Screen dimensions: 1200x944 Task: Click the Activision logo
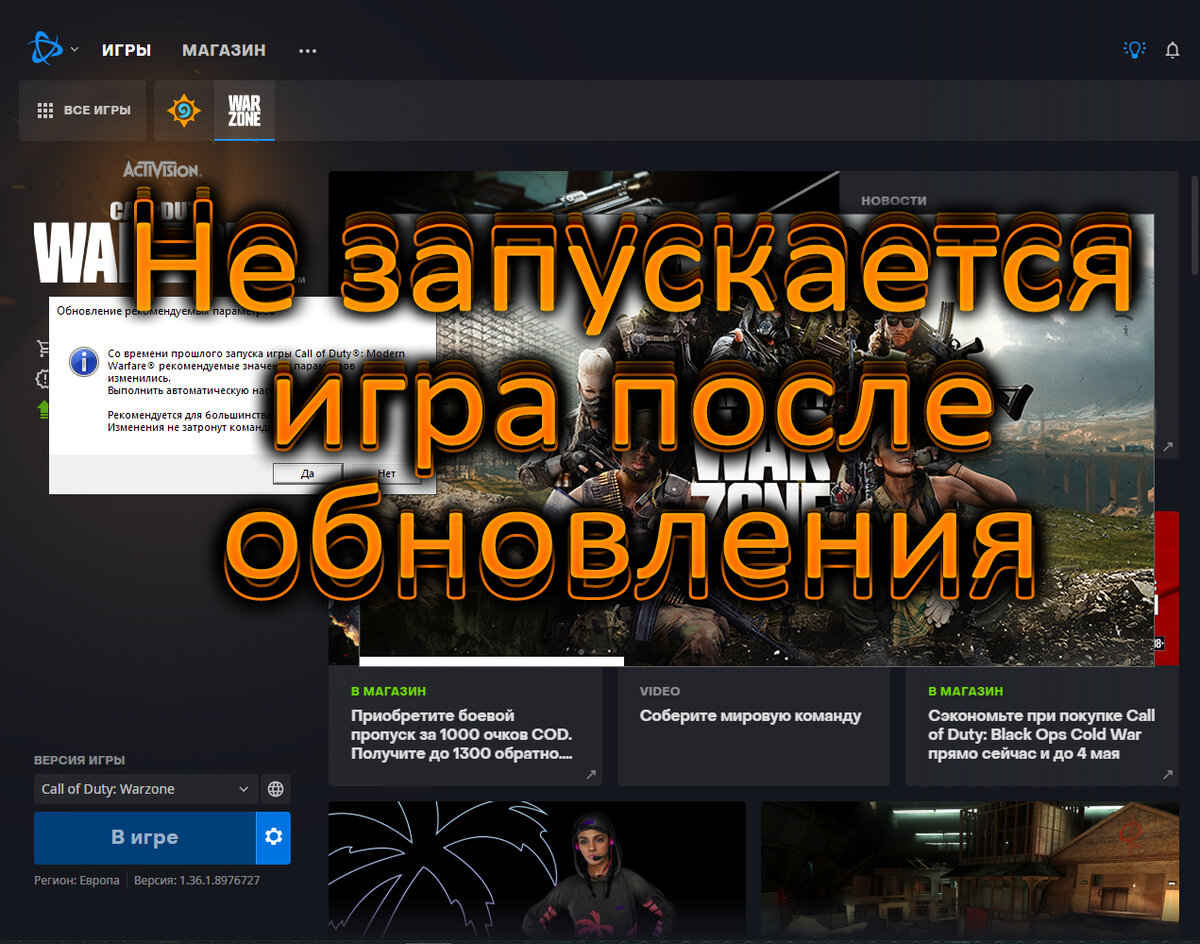point(161,169)
